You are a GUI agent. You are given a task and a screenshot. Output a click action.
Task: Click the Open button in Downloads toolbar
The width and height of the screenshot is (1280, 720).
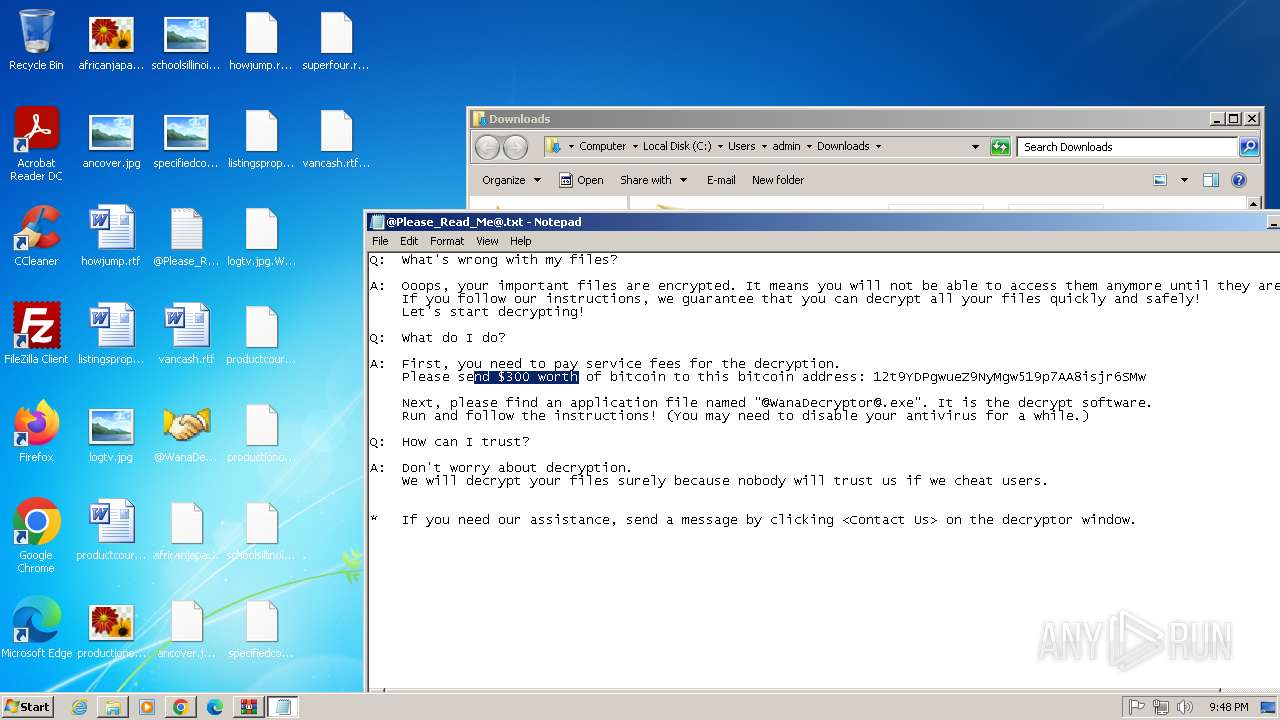coord(581,180)
